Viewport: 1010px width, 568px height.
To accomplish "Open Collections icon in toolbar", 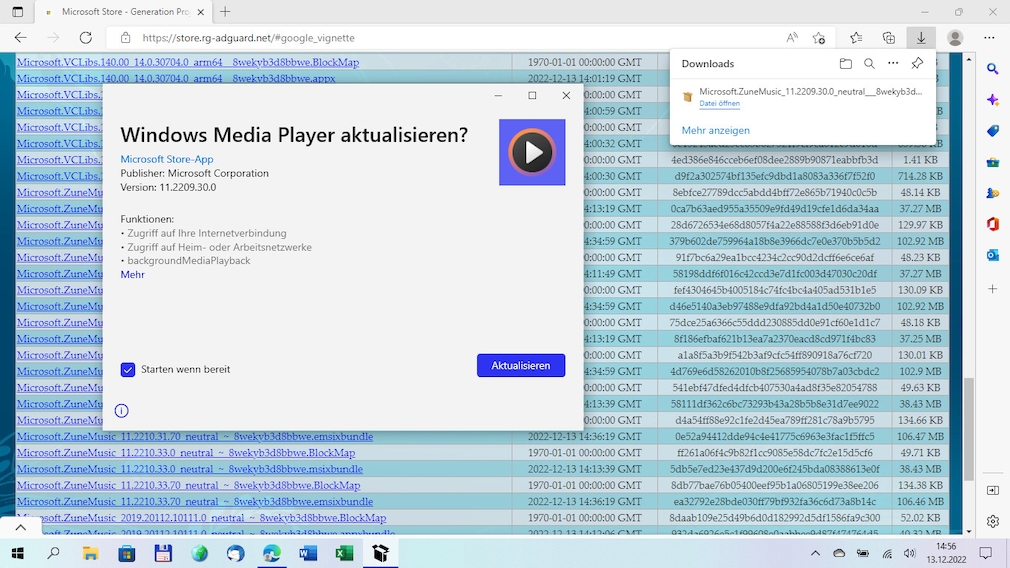I will point(889,37).
